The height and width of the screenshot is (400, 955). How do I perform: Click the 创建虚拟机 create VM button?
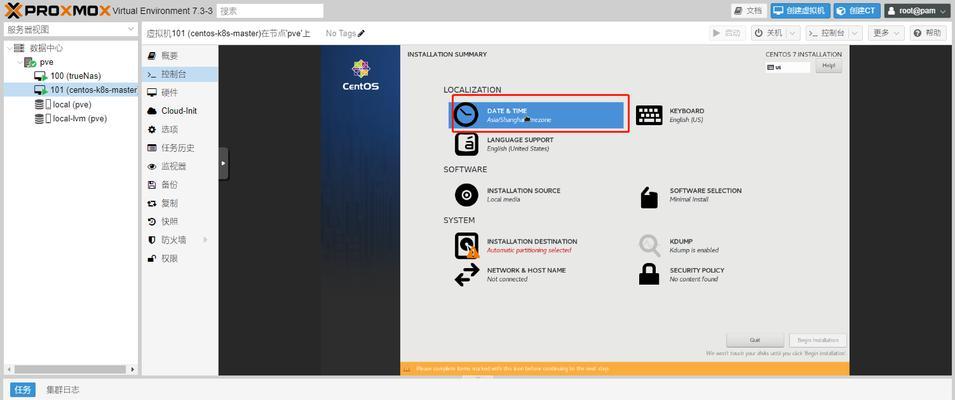(x=800, y=10)
